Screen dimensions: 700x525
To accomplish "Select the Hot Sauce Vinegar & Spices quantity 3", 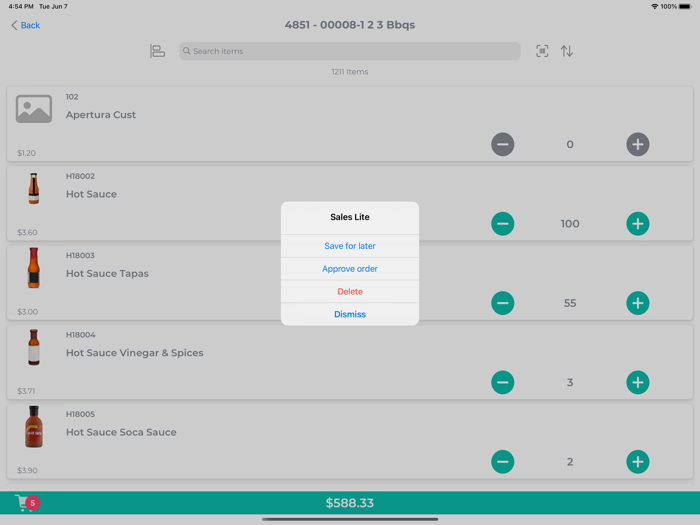I will [570, 383].
